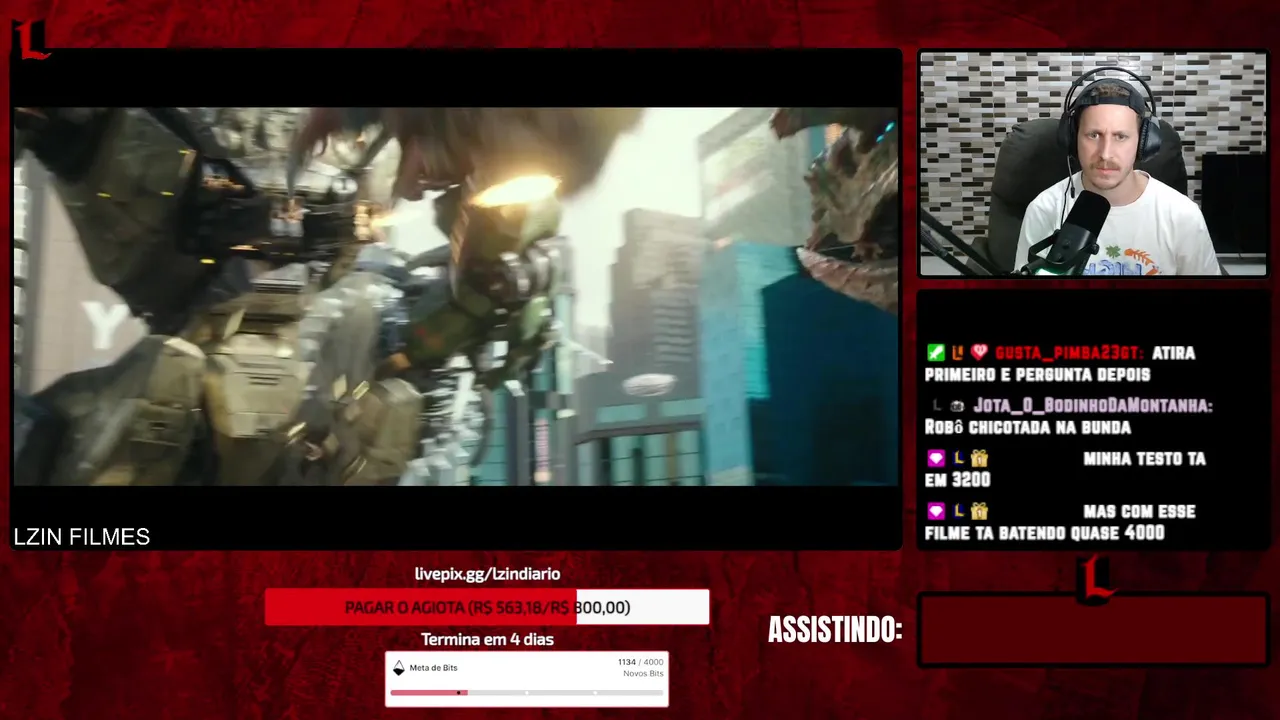Click the empty box beside ASSISTINDO
The image size is (1280, 720).
click(1093, 630)
